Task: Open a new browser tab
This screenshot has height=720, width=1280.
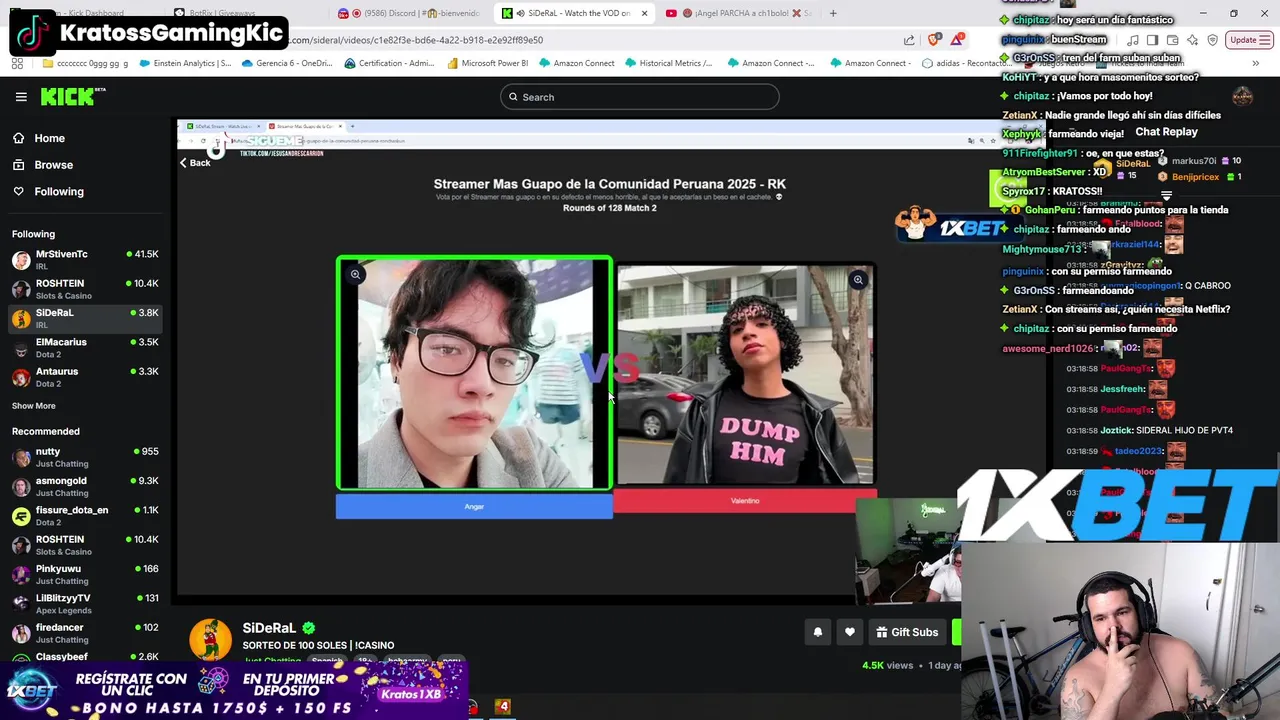Action: point(833,13)
